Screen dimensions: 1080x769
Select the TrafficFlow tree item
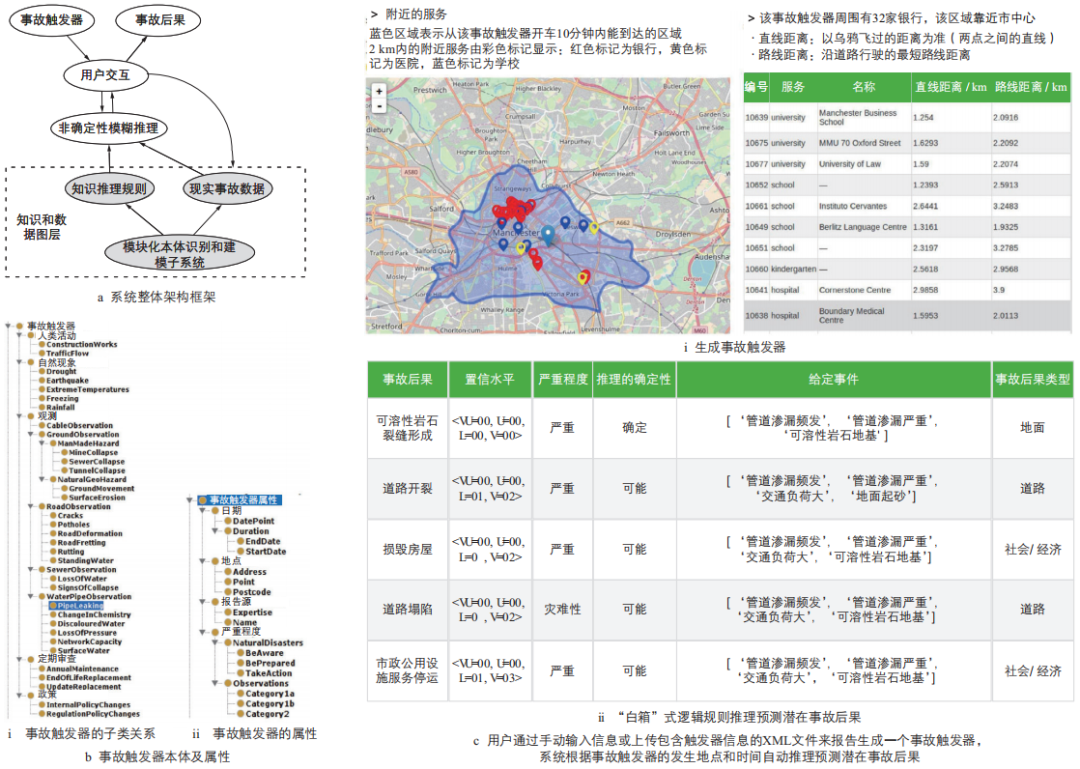pyautogui.click(x=68, y=353)
